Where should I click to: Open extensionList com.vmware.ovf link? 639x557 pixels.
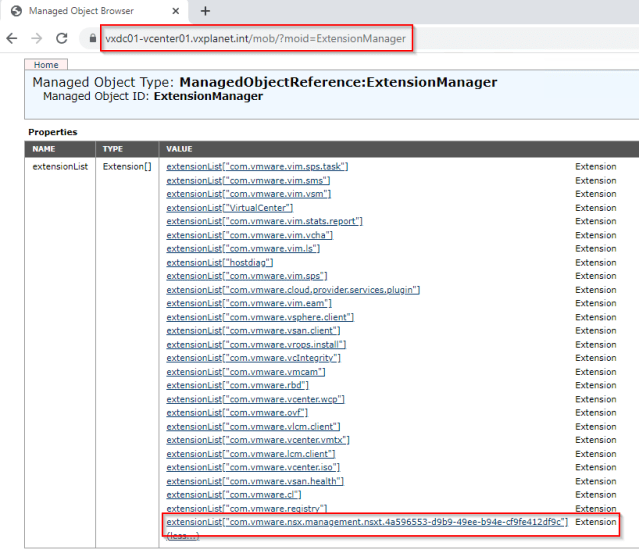[x=237, y=413]
